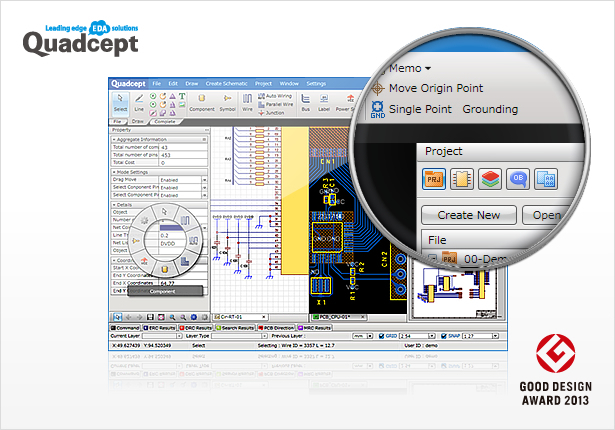This screenshot has width=615, height=430.
Task: Choose the Line drawing tool
Action: pyautogui.click(x=139, y=104)
